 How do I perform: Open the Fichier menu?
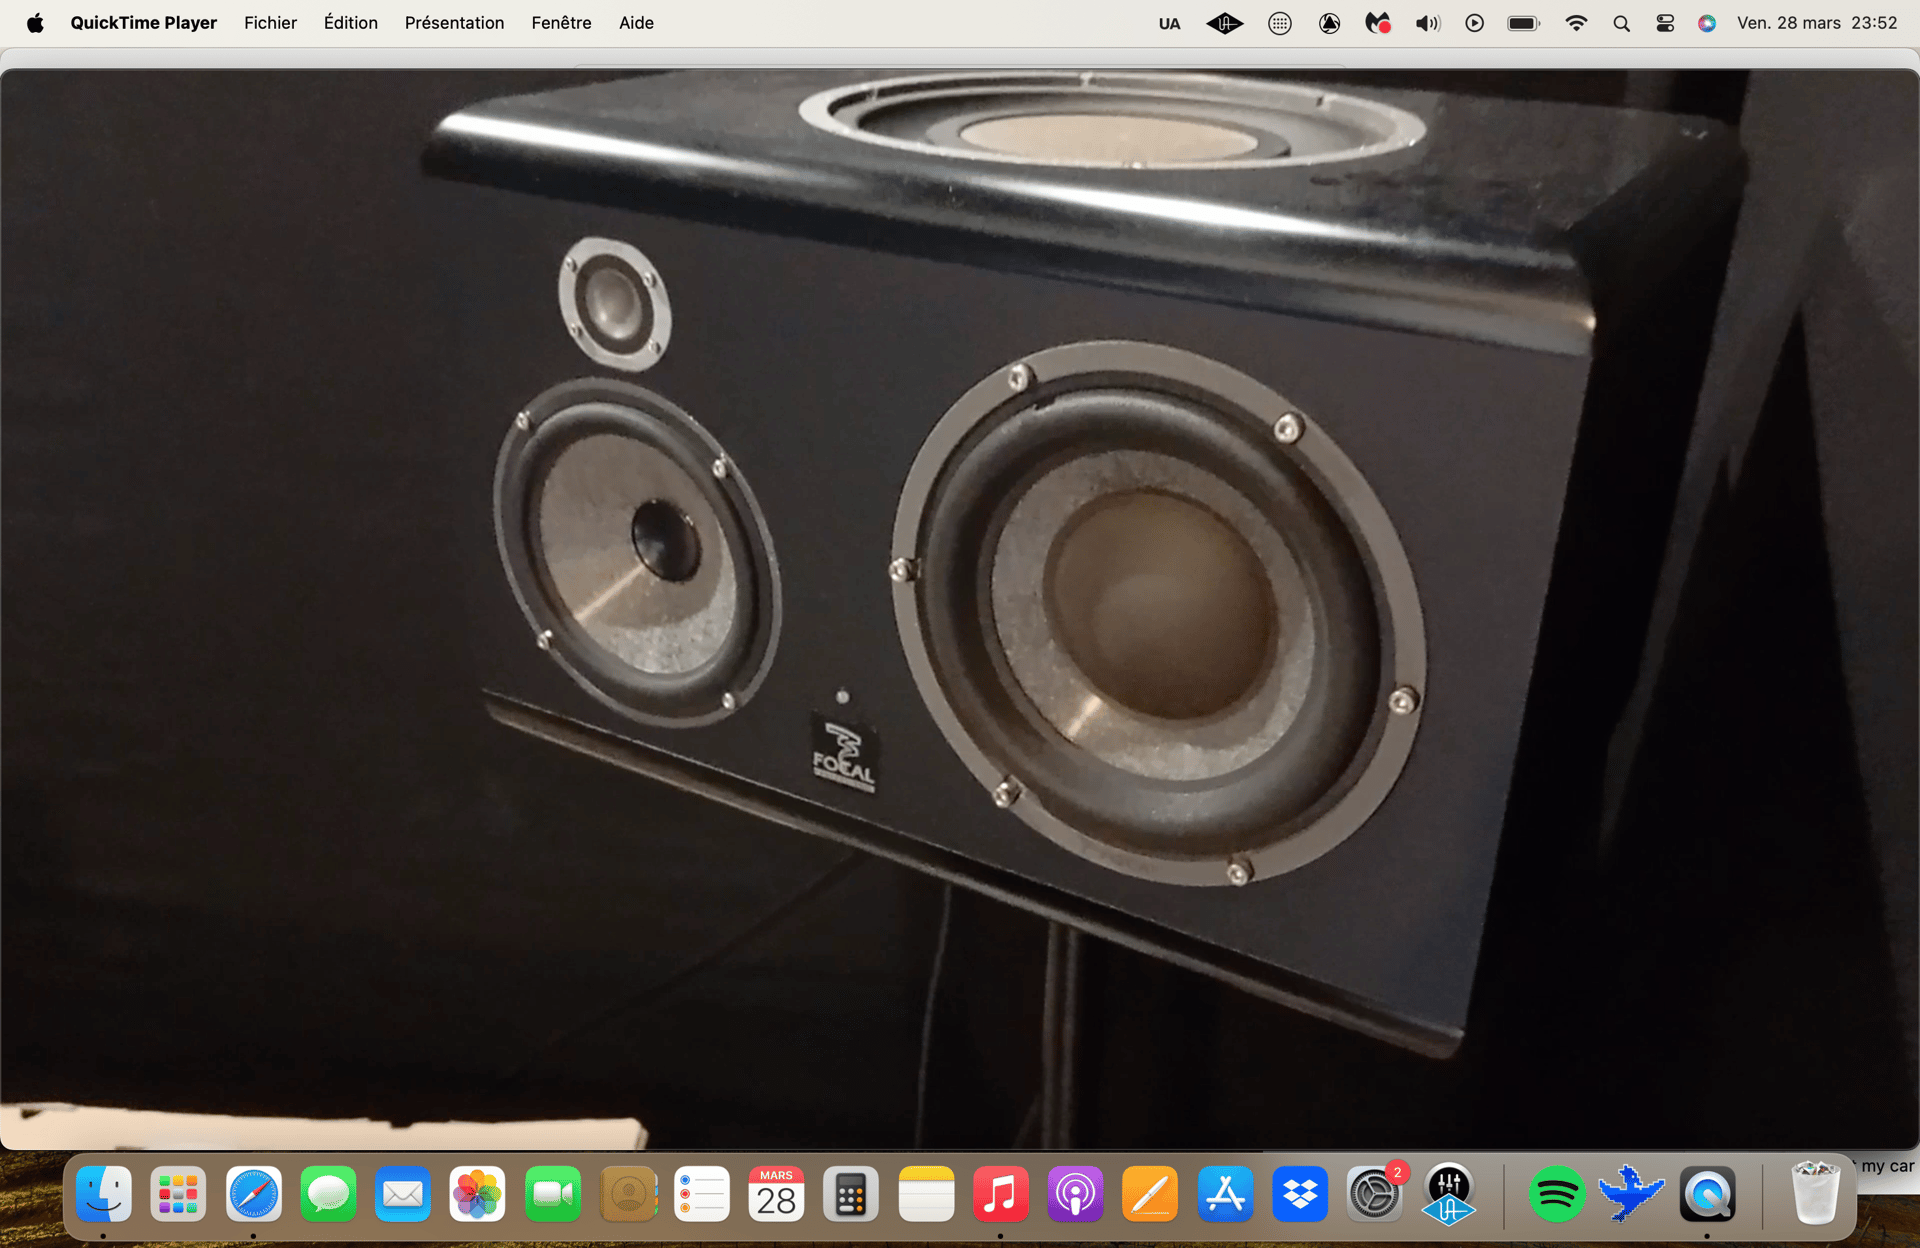270,23
